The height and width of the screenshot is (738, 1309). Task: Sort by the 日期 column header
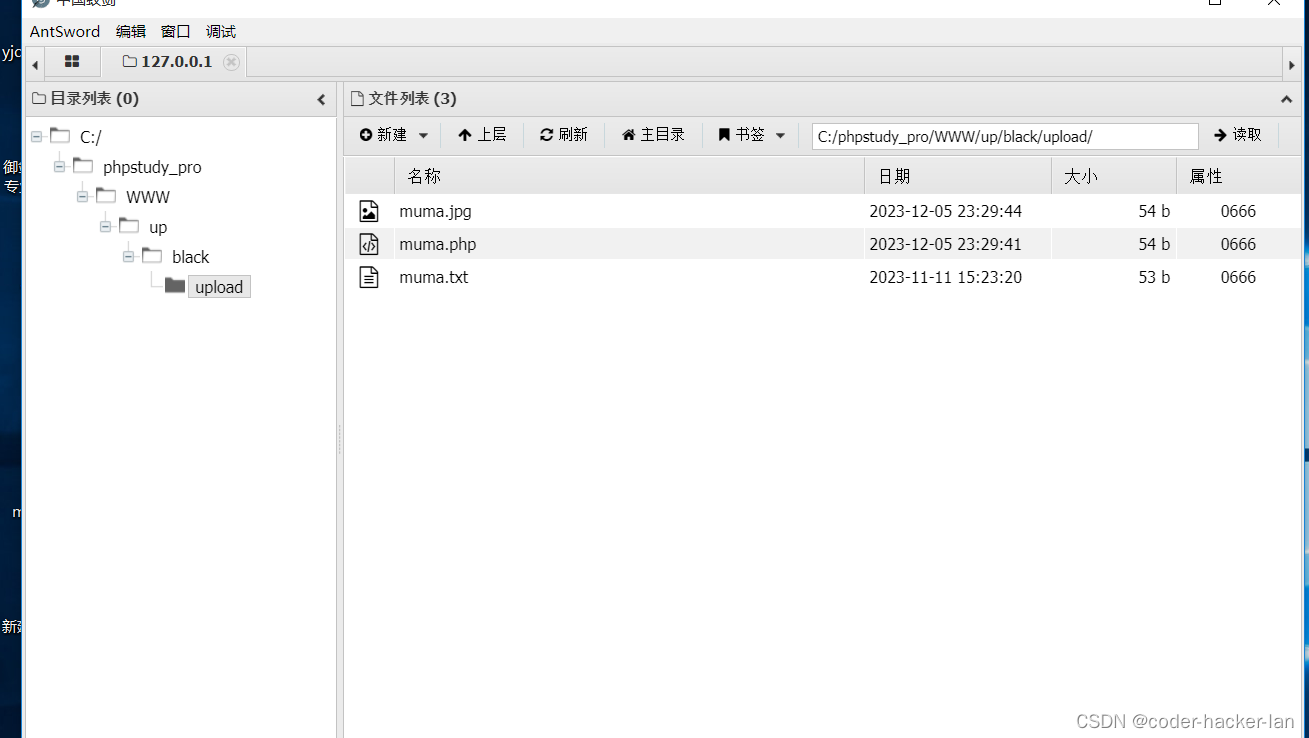(x=958, y=176)
